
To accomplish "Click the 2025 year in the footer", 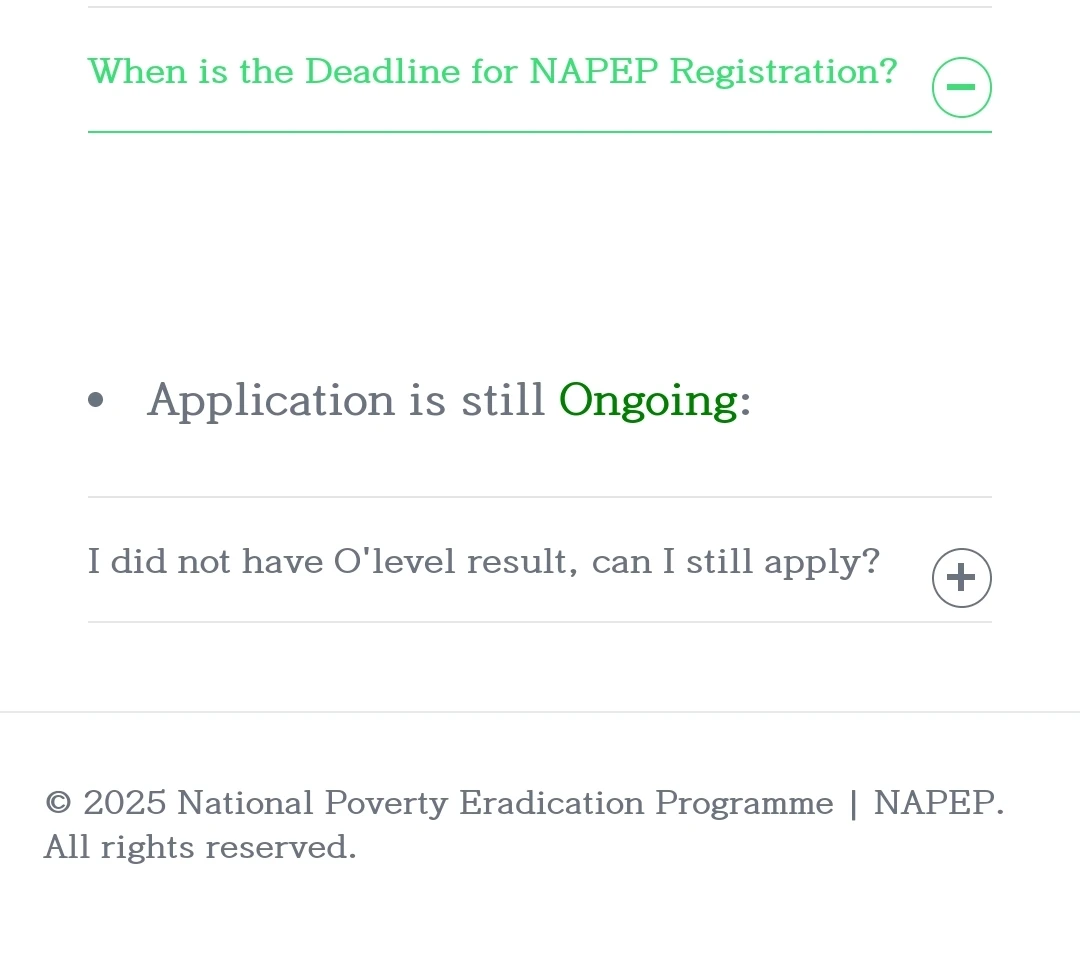I will tap(125, 803).
